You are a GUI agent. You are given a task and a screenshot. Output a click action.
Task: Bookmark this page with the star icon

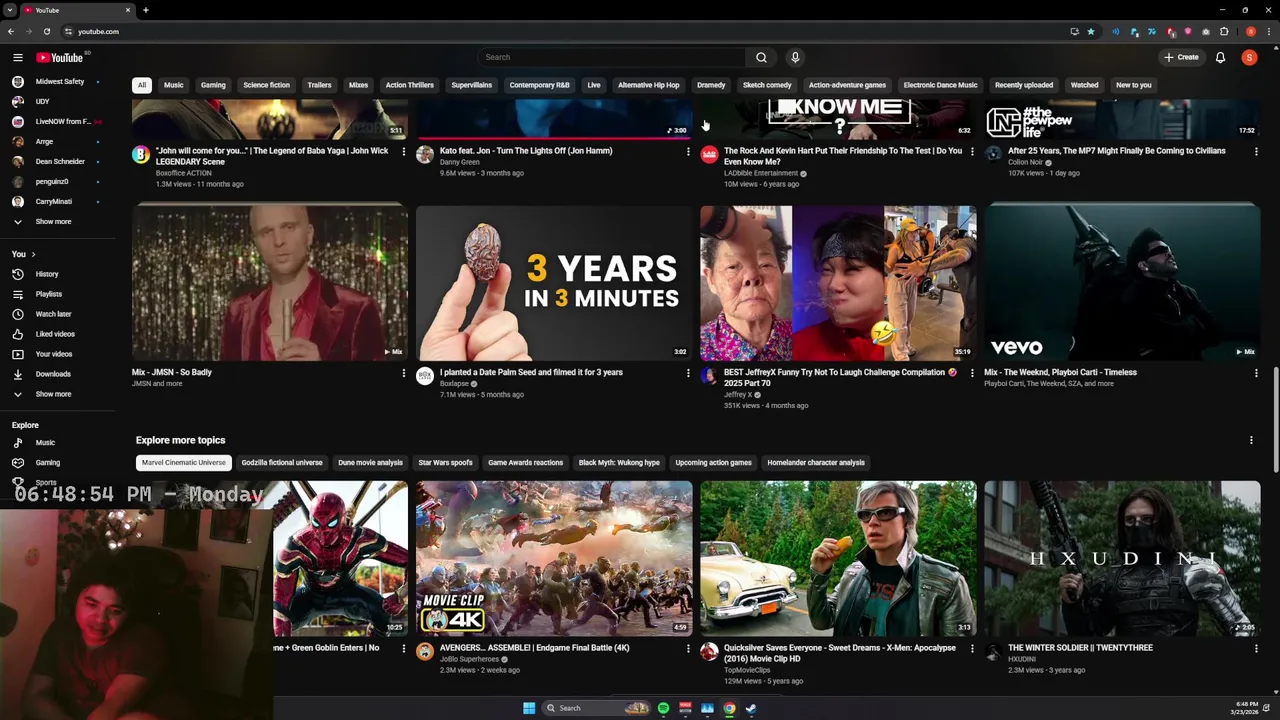point(1091,31)
